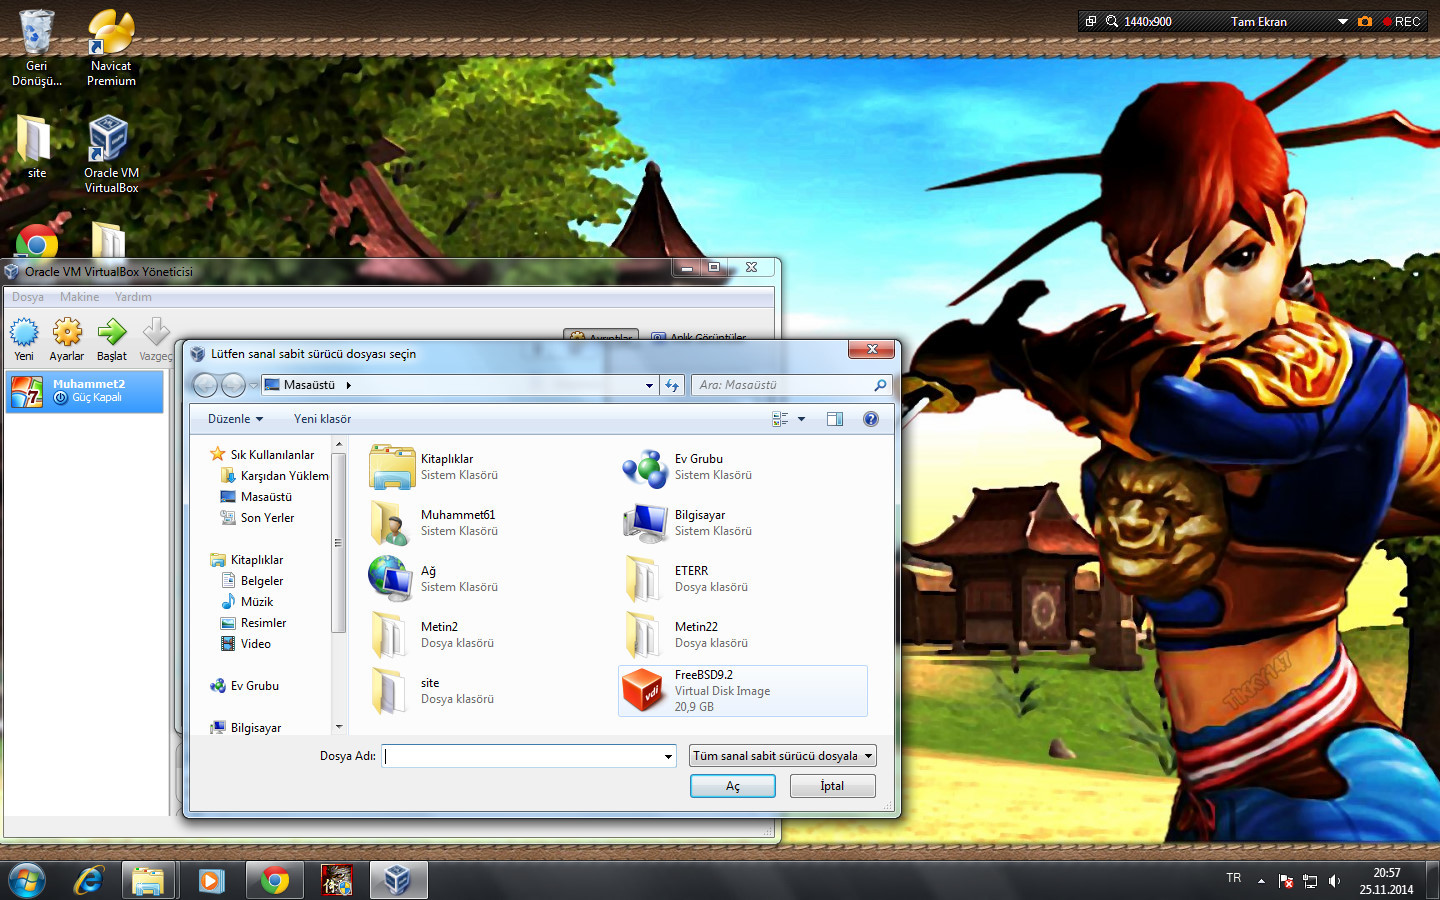
Task: Select Sık Kullanılanlar in navigation pane
Action: (x=262, y=455)
